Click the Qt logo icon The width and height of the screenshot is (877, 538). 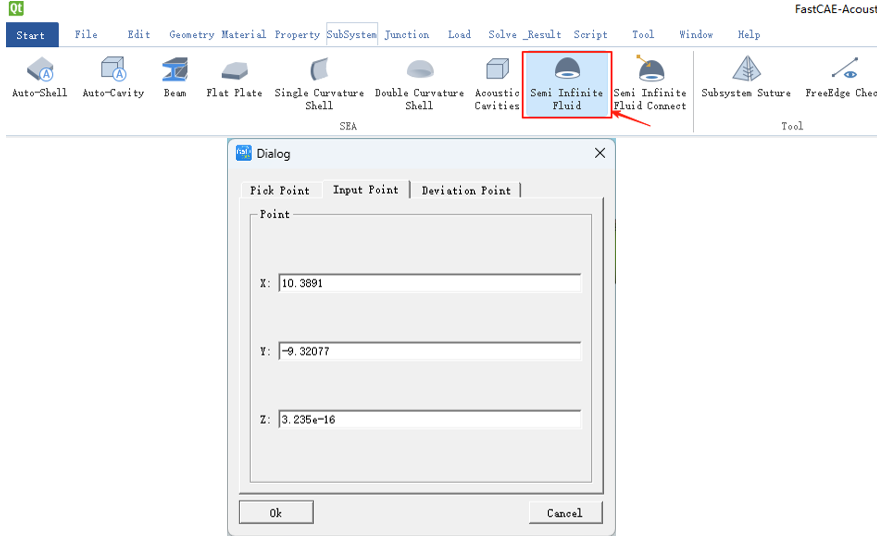tap(16, 8)
